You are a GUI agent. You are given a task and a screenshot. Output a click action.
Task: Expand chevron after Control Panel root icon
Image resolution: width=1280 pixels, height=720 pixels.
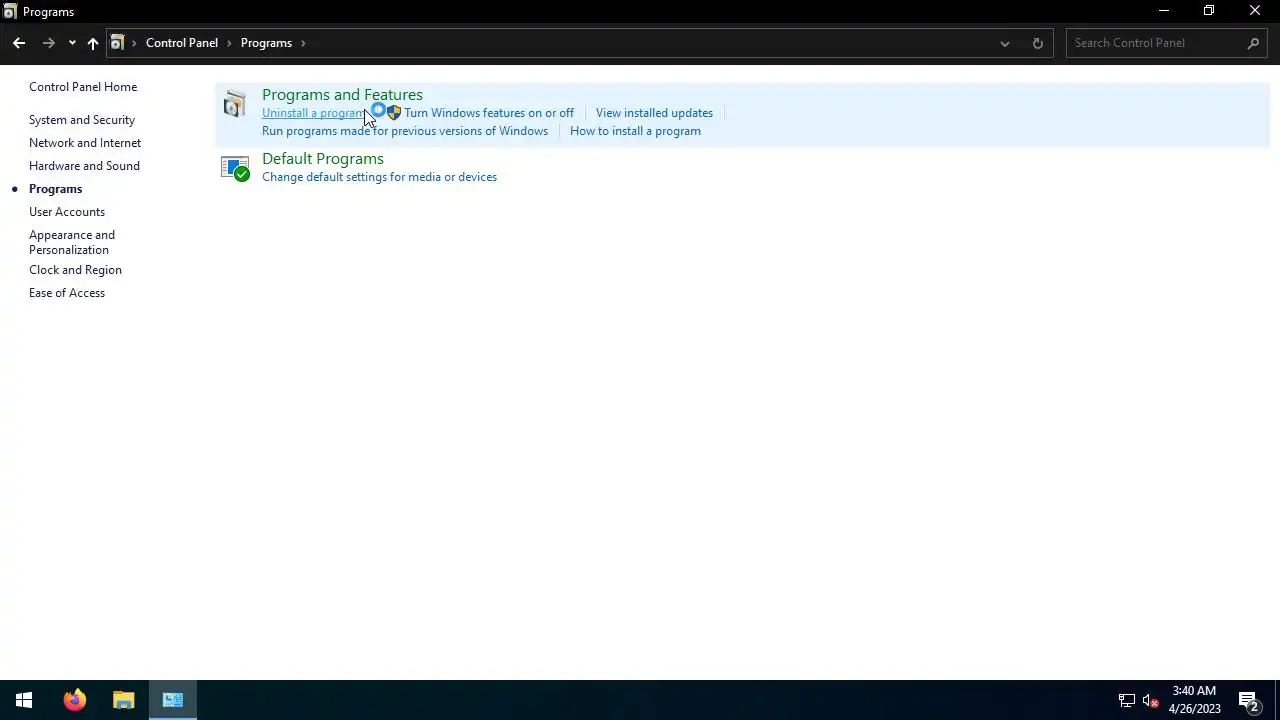(x=134, y=43)
